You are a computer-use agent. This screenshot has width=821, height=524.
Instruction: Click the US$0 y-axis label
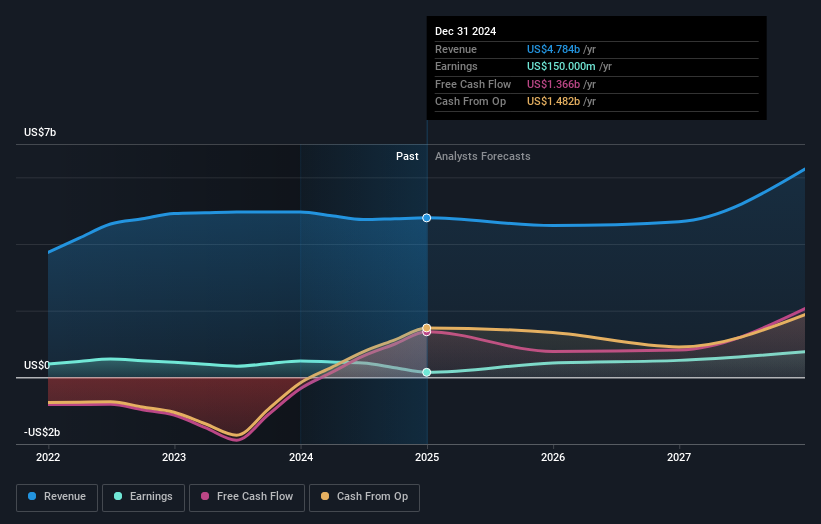point(37,365)
